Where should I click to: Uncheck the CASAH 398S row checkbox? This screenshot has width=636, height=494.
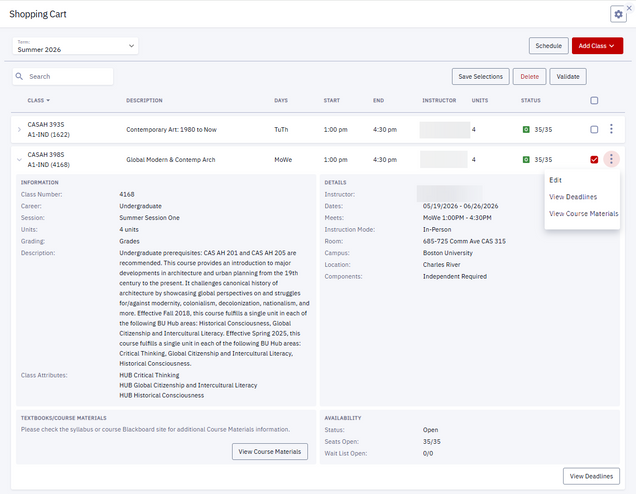tap(594, 159)
